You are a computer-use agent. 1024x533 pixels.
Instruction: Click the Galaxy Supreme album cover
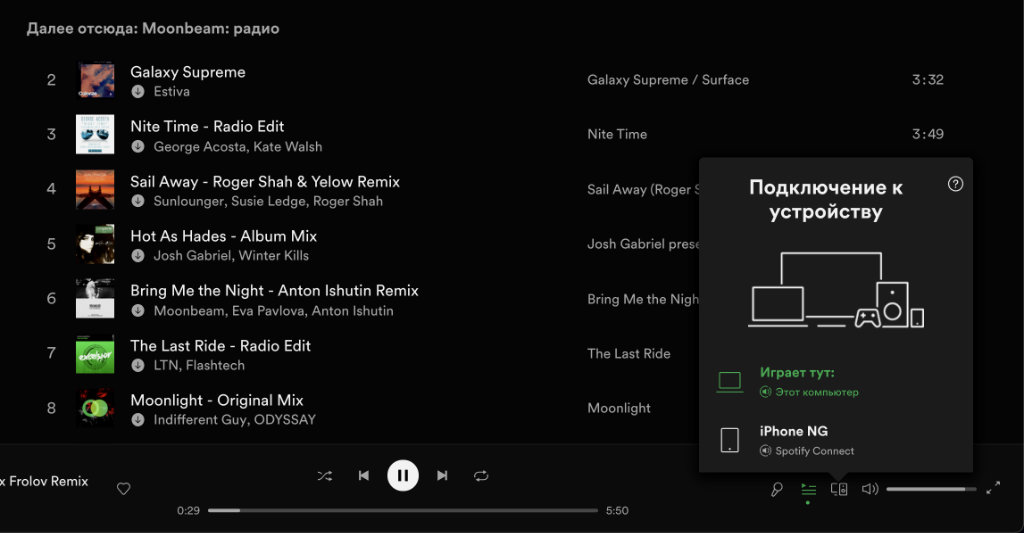[95, 80]
